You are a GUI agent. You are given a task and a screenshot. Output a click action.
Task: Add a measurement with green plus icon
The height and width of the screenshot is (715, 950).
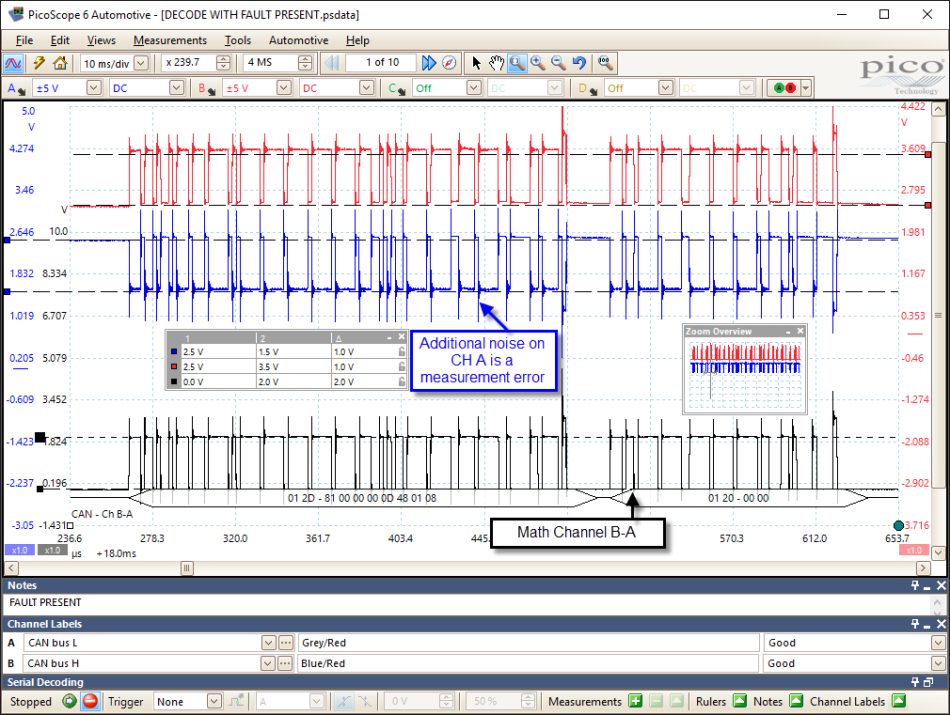[x=635, y=701]
